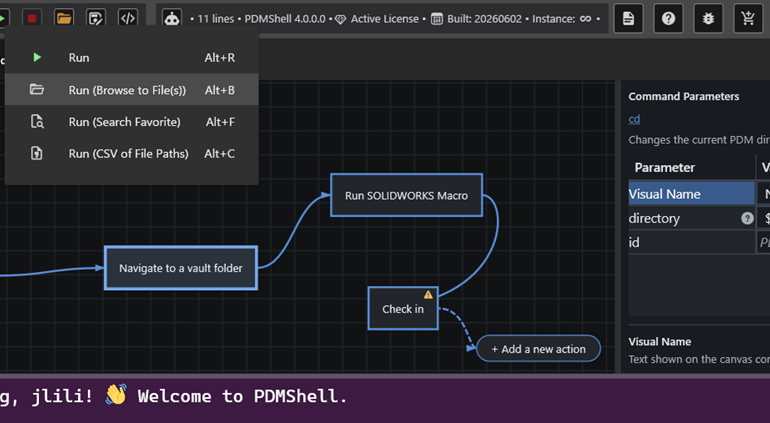The height and width of the screenshot is (423, 770).
Task: Select the Visual Name parameter row
Action: click(x=699, y=194)
